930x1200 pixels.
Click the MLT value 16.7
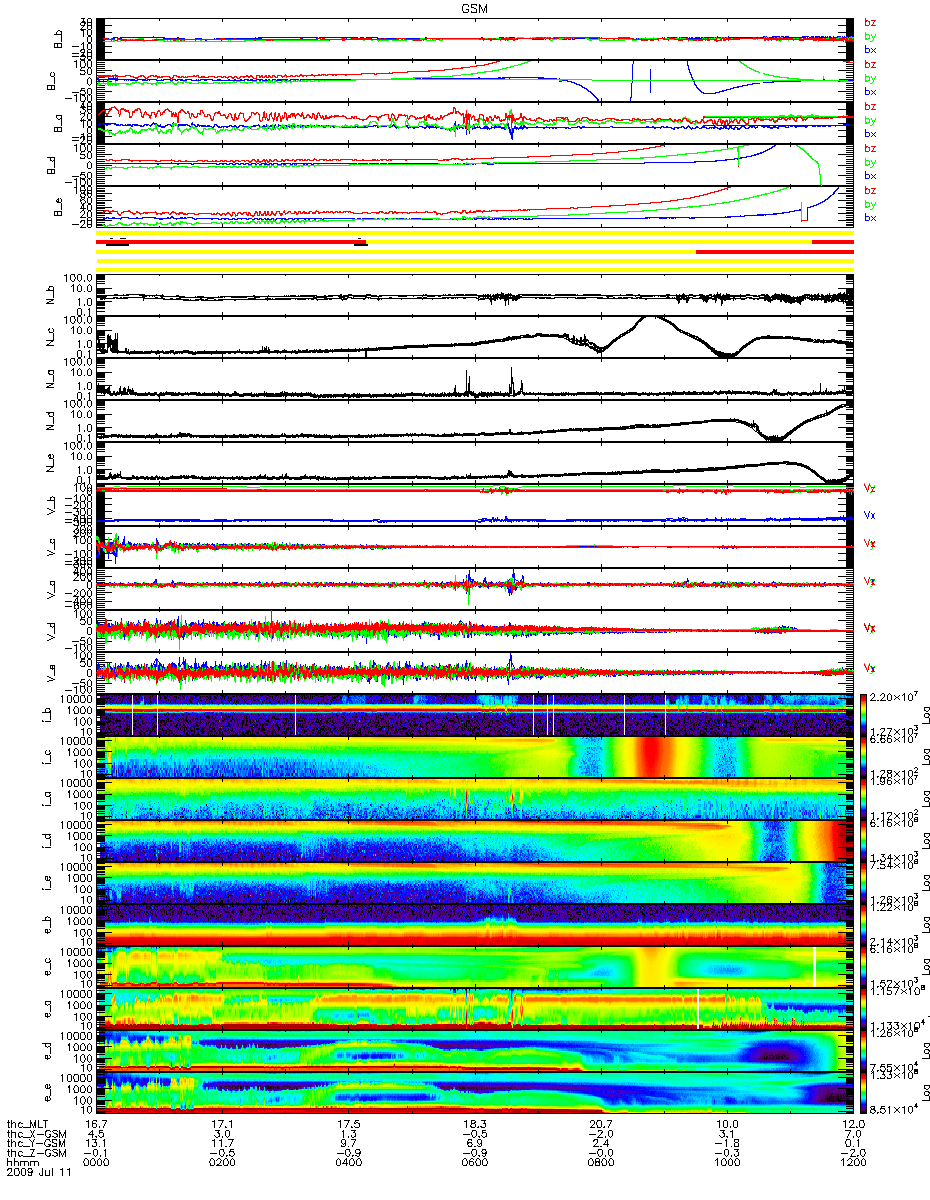pos(97,1124)
